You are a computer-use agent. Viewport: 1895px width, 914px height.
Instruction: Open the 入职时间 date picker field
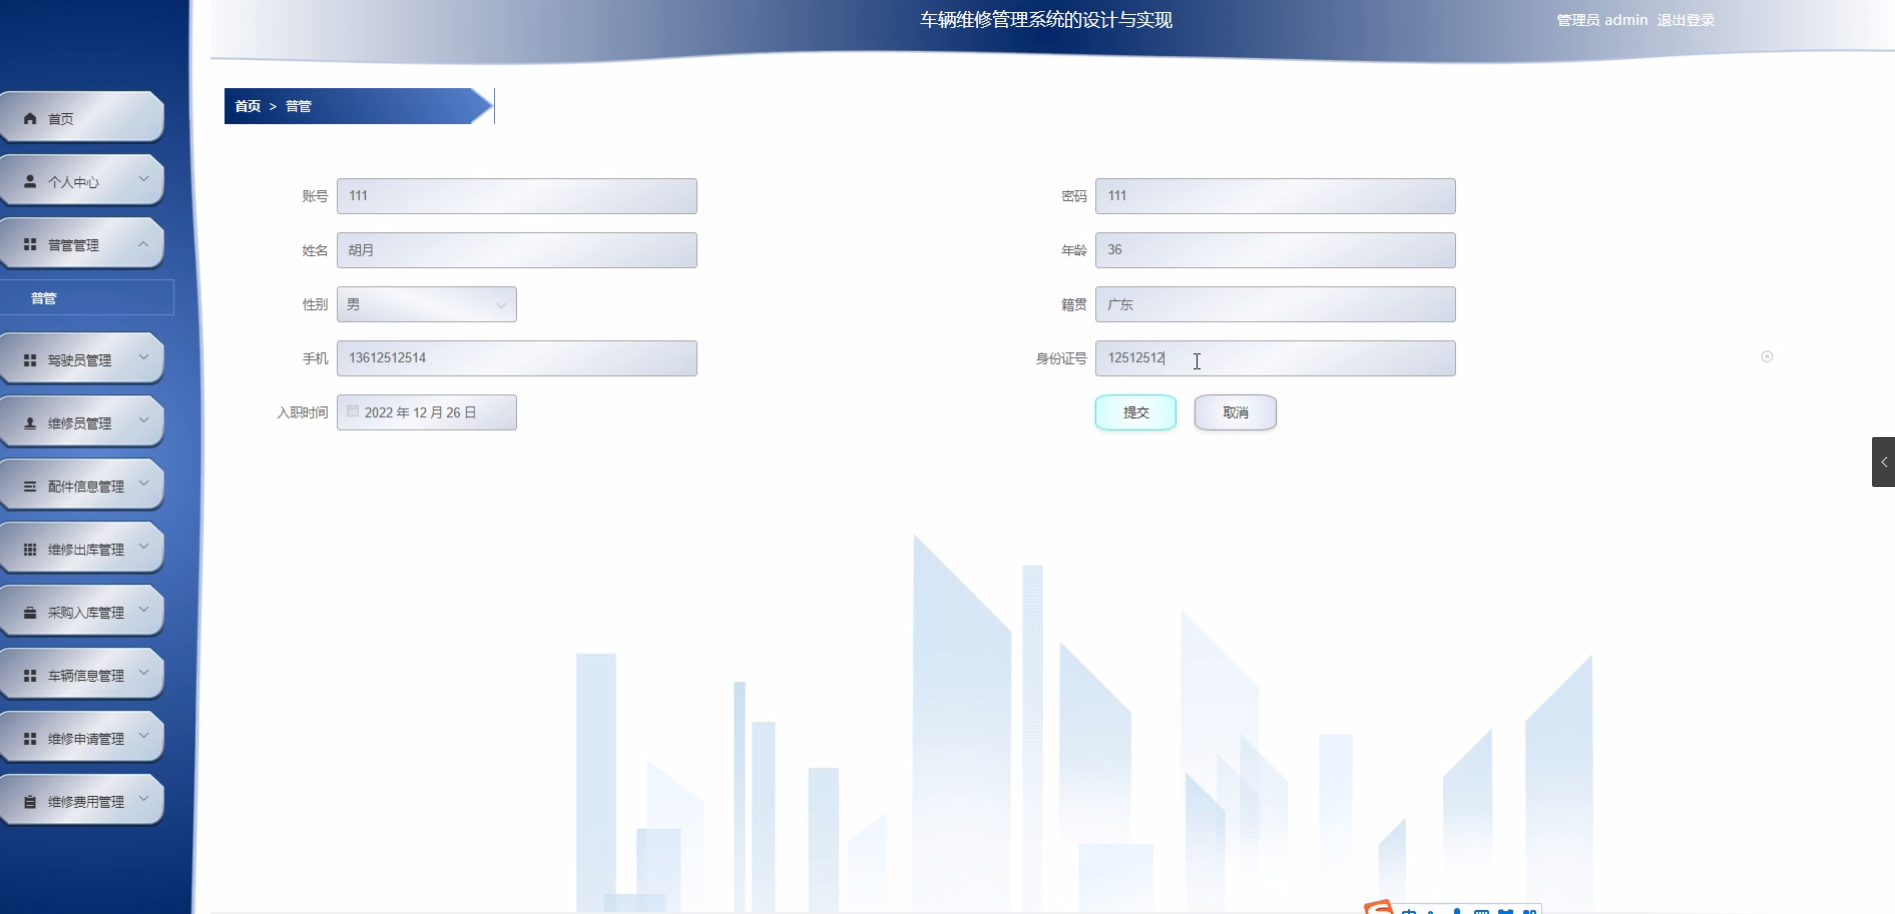click(x=427, y=412)
